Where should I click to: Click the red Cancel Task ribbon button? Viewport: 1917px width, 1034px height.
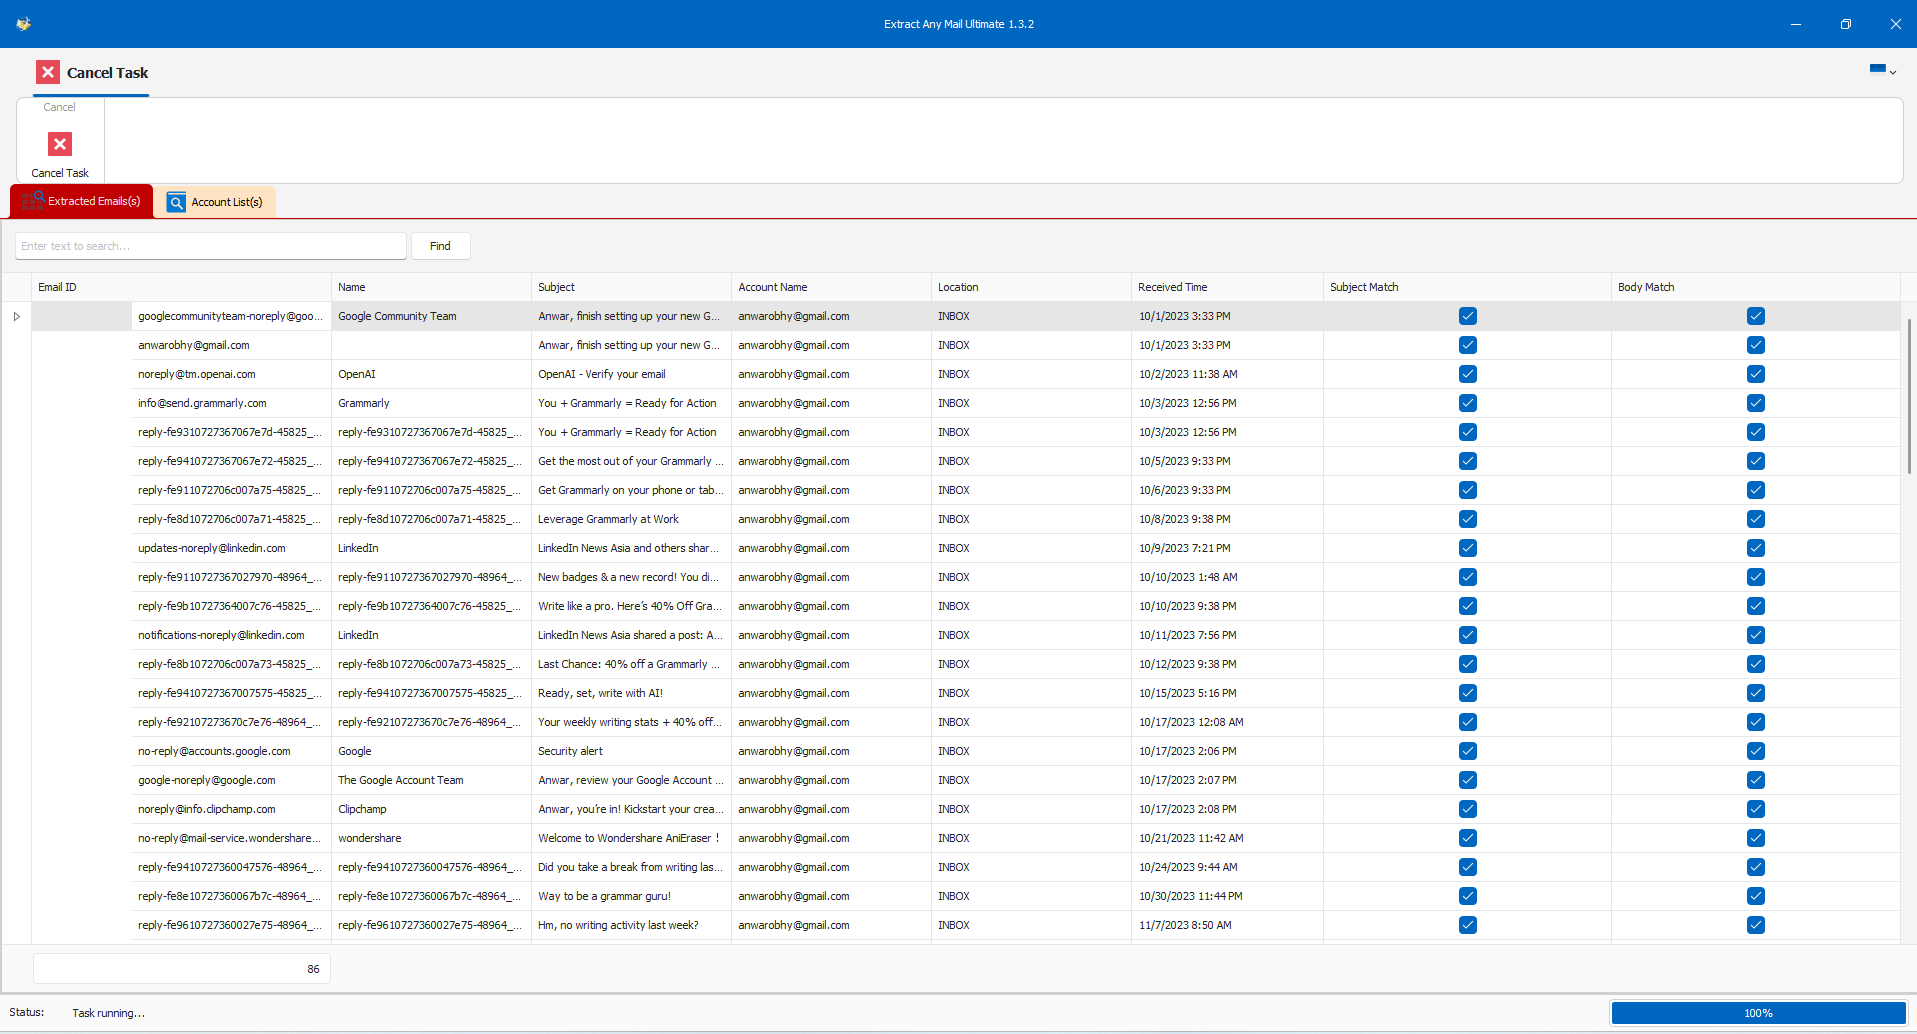(60, 154)
